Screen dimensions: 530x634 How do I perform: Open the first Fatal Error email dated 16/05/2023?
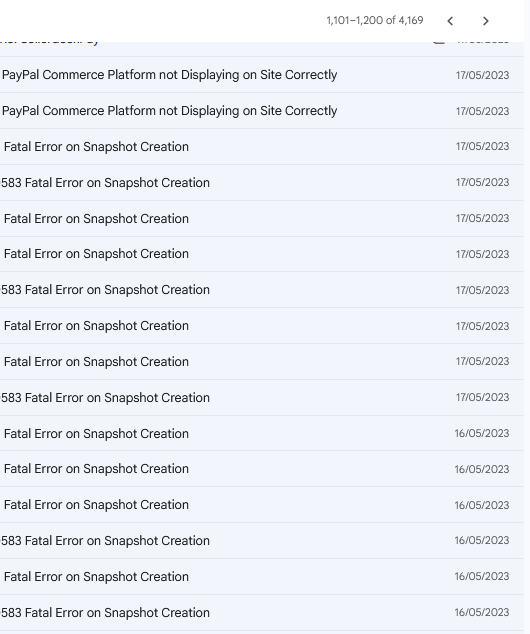(262, 433)
